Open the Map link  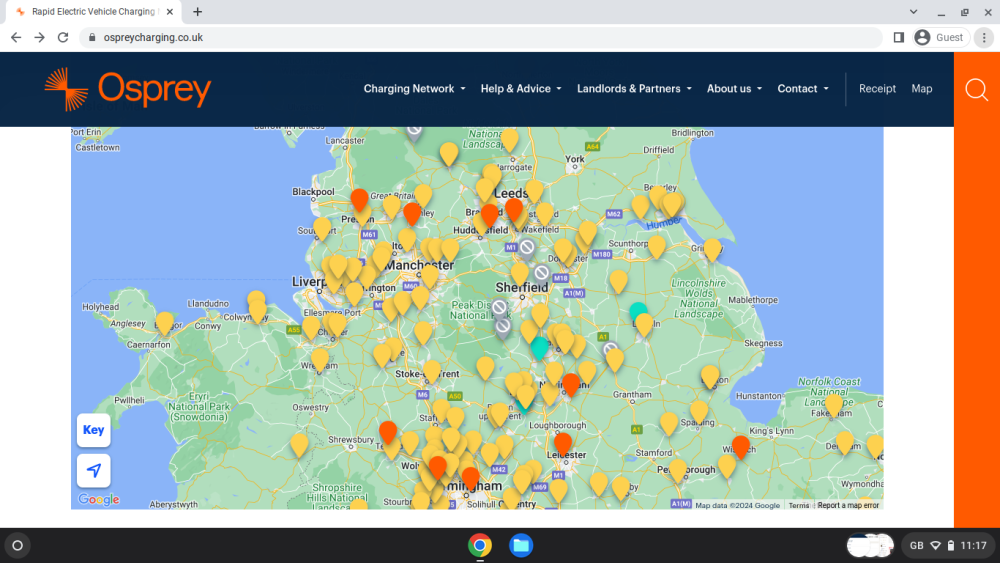pyautogui.click(x=922, y=89)
